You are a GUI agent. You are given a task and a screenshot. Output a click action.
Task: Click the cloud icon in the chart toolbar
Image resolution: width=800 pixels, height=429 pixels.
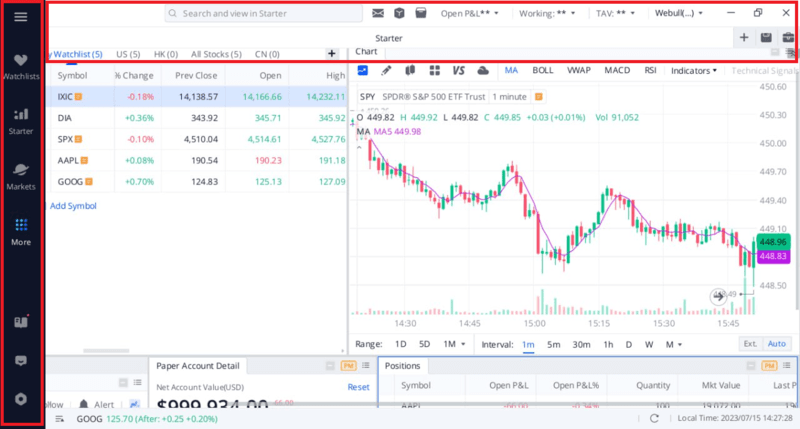[483, 70]
